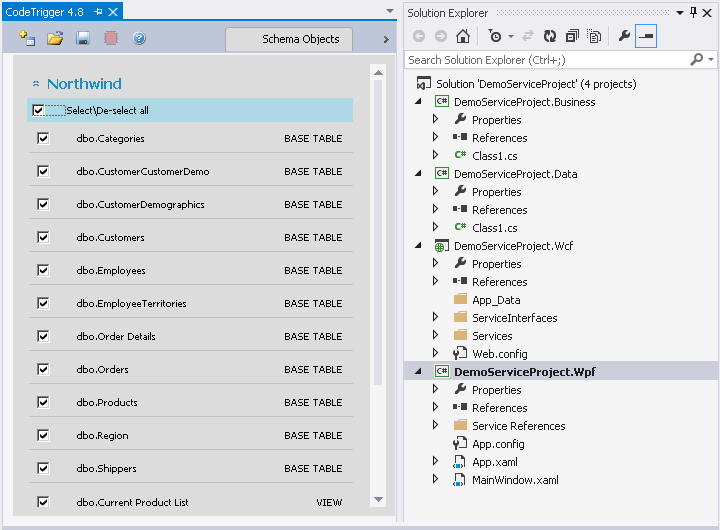Screen dimensions: 720x530
Task: Uncheck the dbo.Orders table checkbox
Action: tap(43, 370)
